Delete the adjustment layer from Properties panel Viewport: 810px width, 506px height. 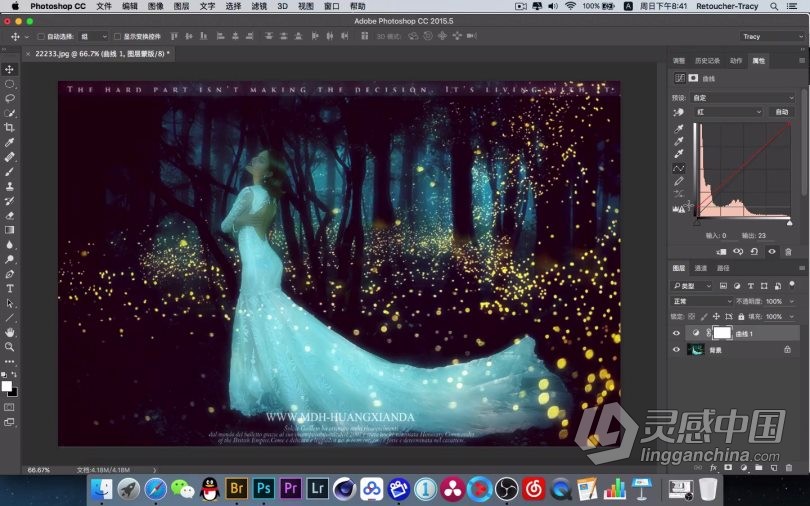point(788,251)
